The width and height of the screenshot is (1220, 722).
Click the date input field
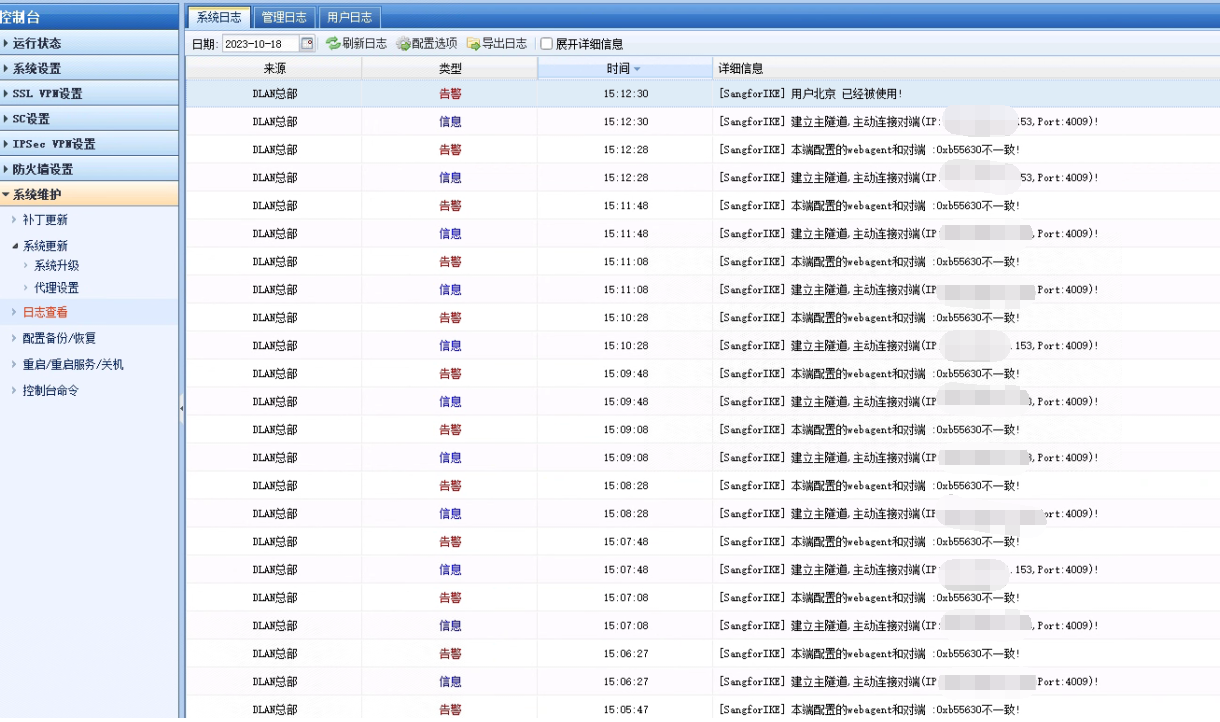(258, 44)
